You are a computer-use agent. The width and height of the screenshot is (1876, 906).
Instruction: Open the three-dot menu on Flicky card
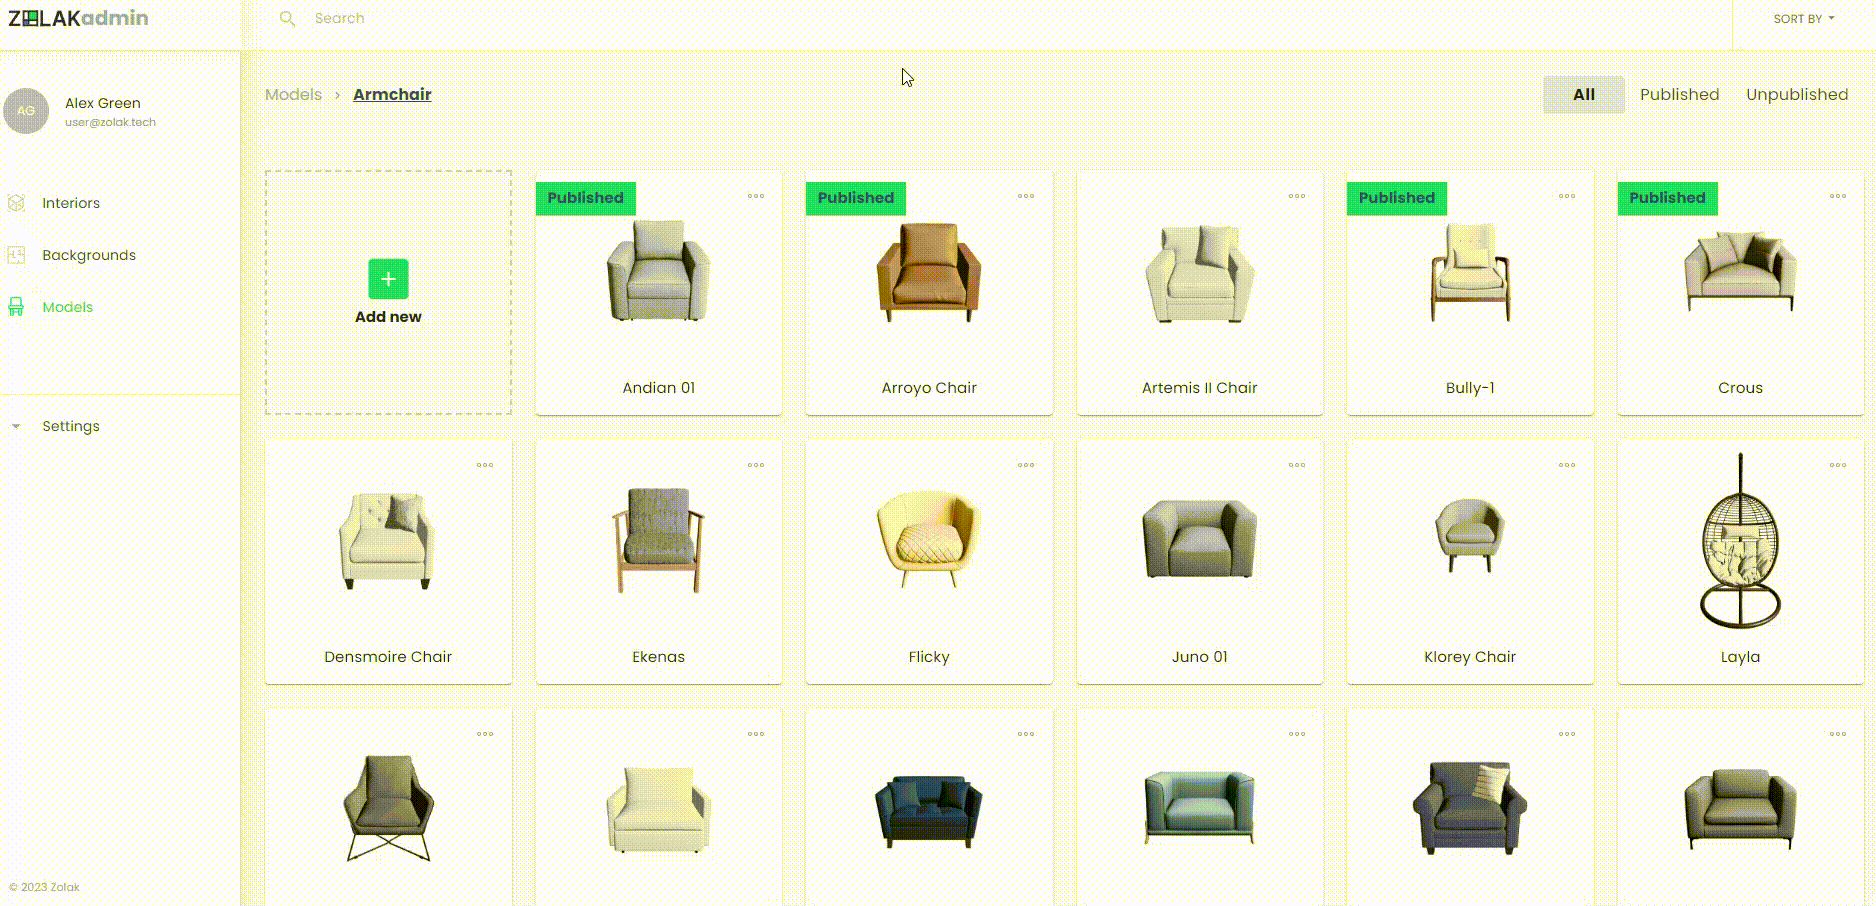(x=1026, y=465)
